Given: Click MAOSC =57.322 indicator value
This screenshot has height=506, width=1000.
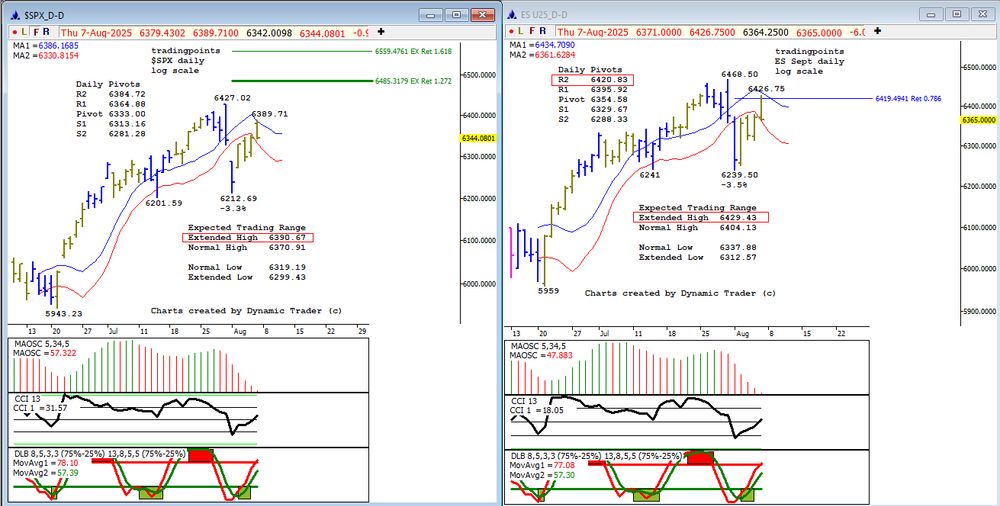Looking at the screenshot, I should point(45,352).
